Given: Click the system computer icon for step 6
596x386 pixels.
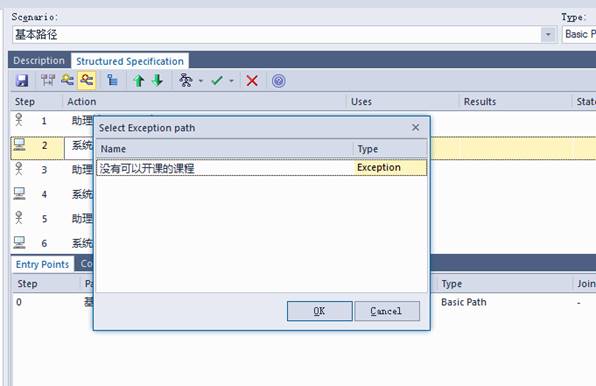Looking at the screenshot, I should [x=19, y=242].
